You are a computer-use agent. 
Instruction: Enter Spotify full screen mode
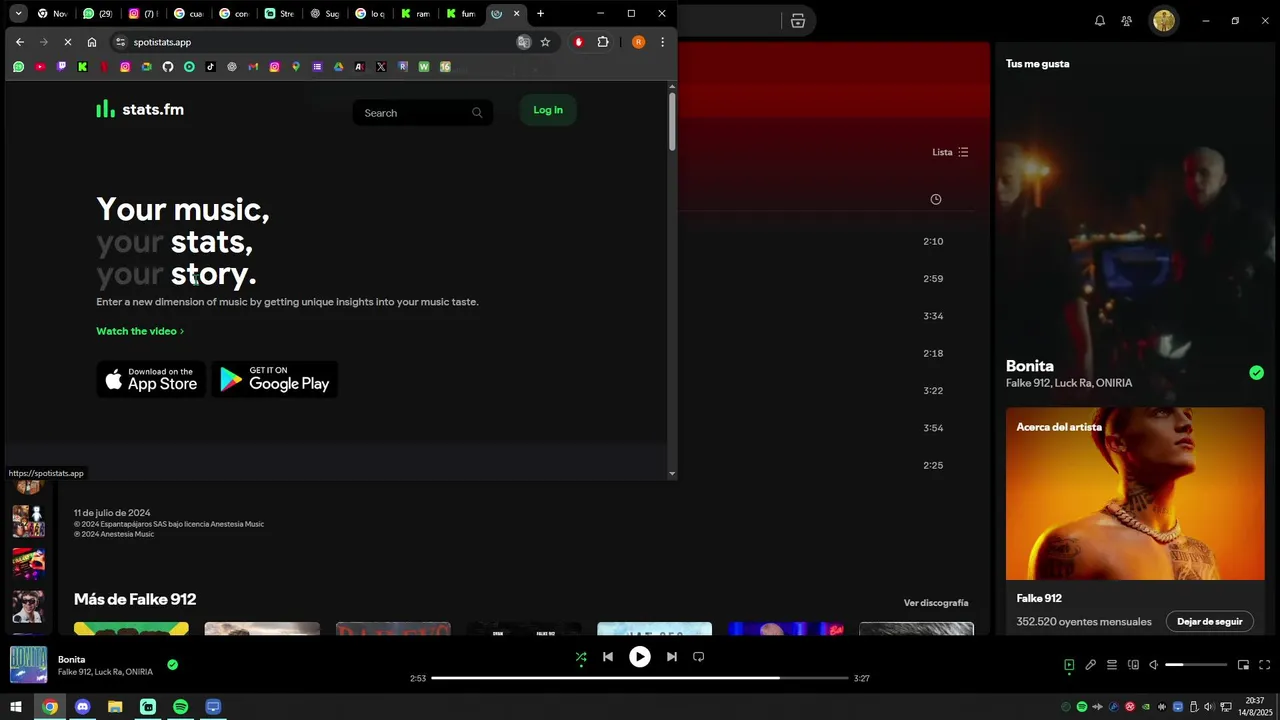[1265, 665]
